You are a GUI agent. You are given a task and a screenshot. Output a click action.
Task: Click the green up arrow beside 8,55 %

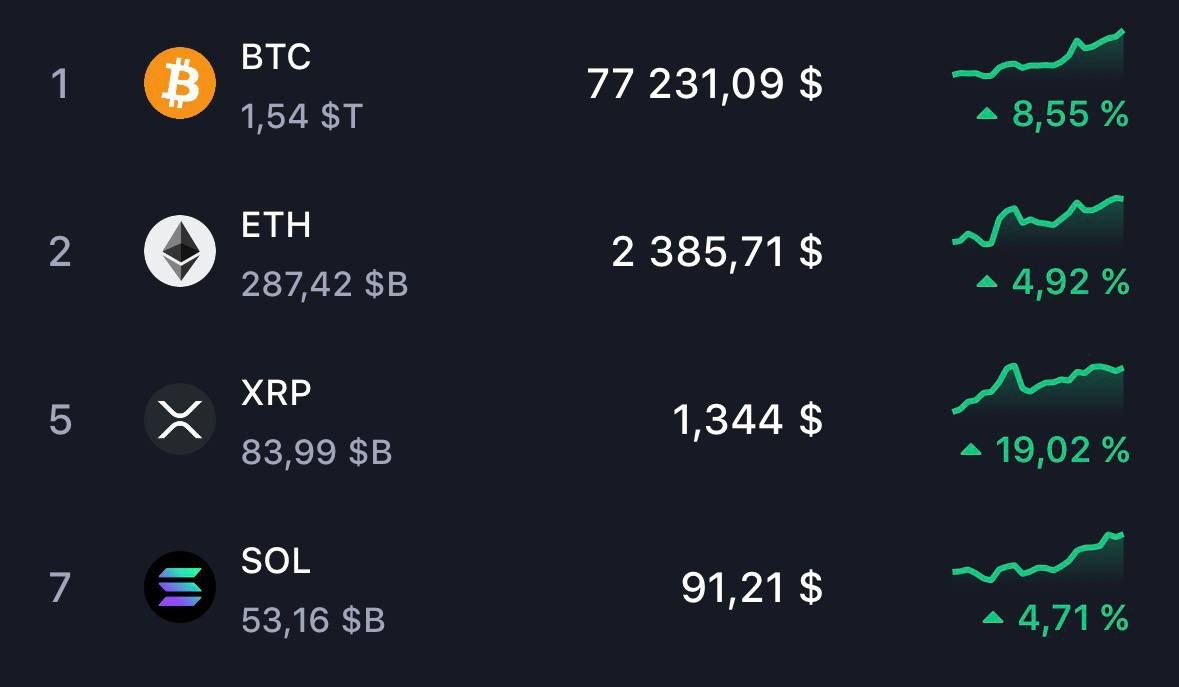pyautogui.click(x=987, y=114)
